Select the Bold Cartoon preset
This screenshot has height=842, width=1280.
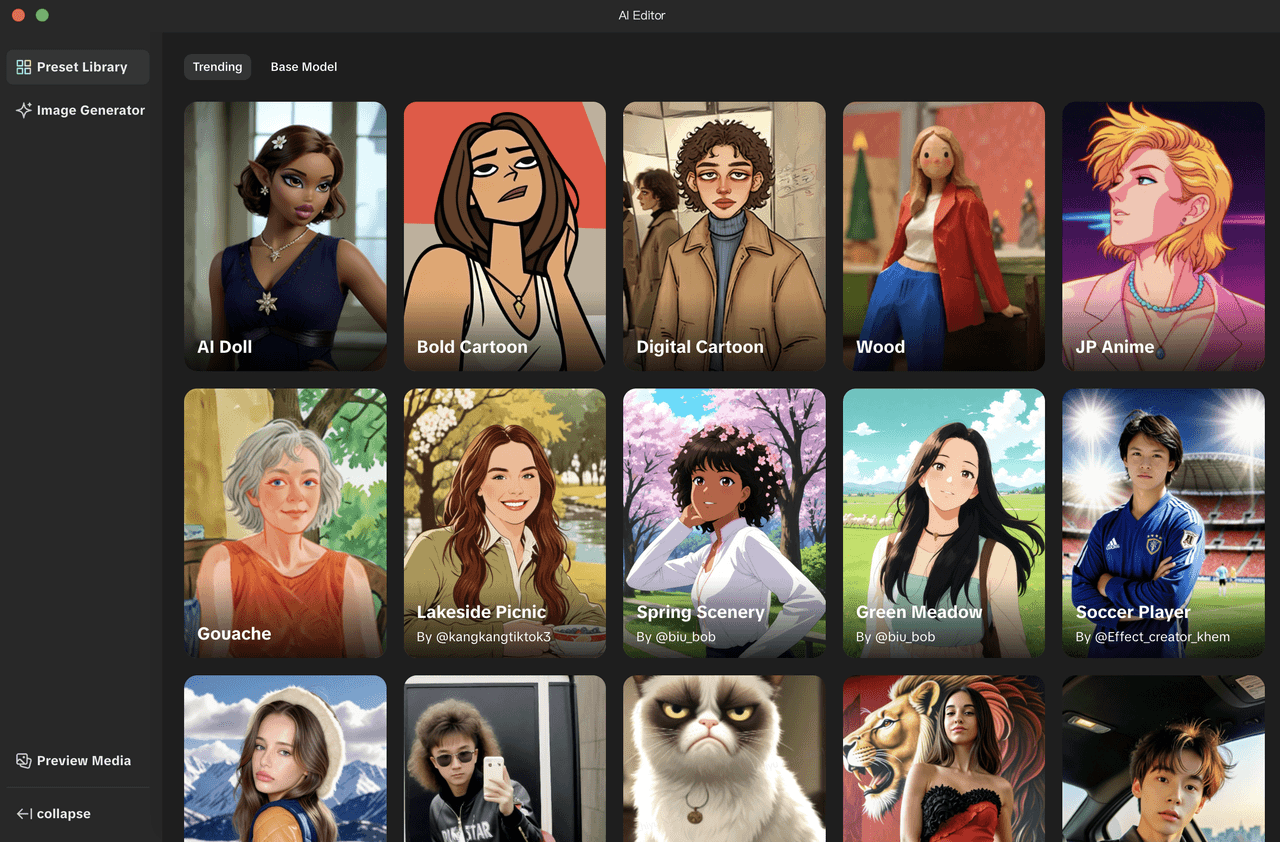(x=505, y=236)
